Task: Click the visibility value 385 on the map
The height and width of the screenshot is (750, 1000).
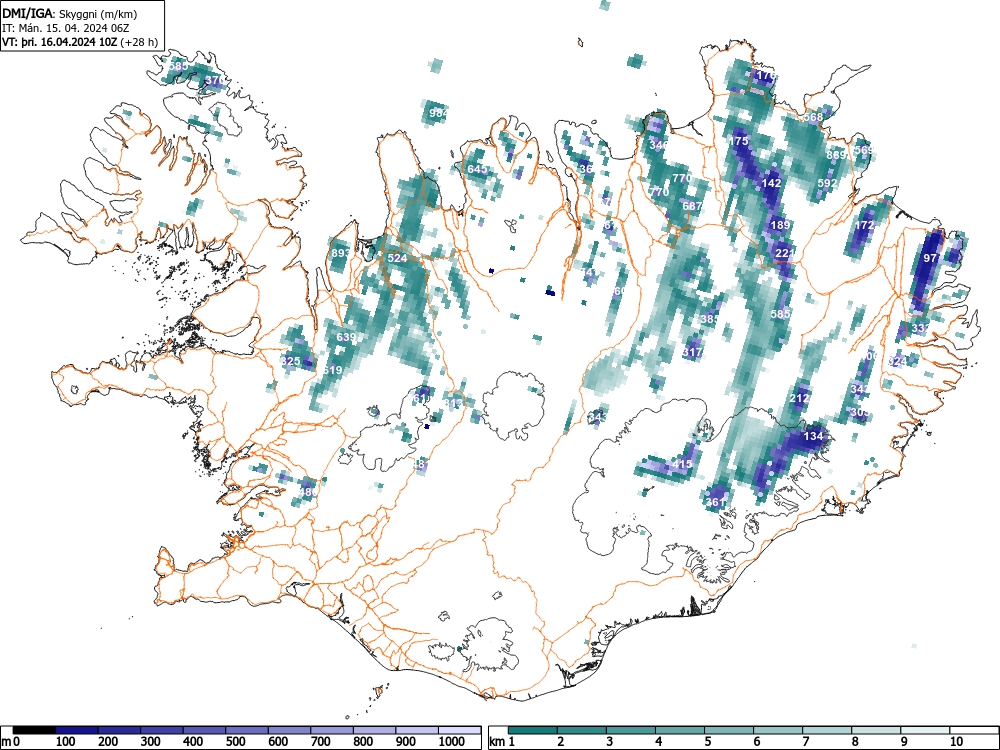Action: pos(710,319)
